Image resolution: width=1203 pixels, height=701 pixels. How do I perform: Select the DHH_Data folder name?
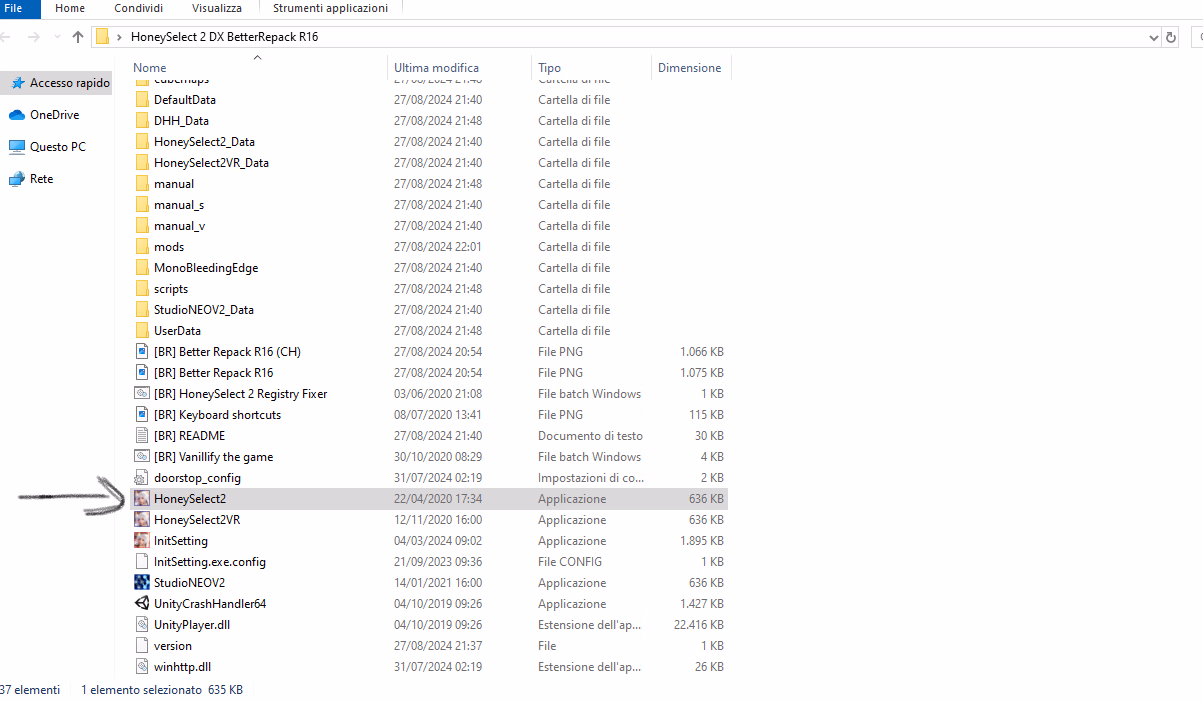click(181, 120)
